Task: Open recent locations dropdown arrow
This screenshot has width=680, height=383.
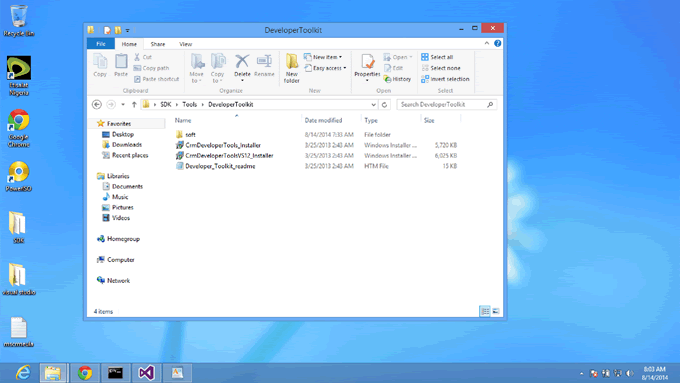Action: click(123, 105)
